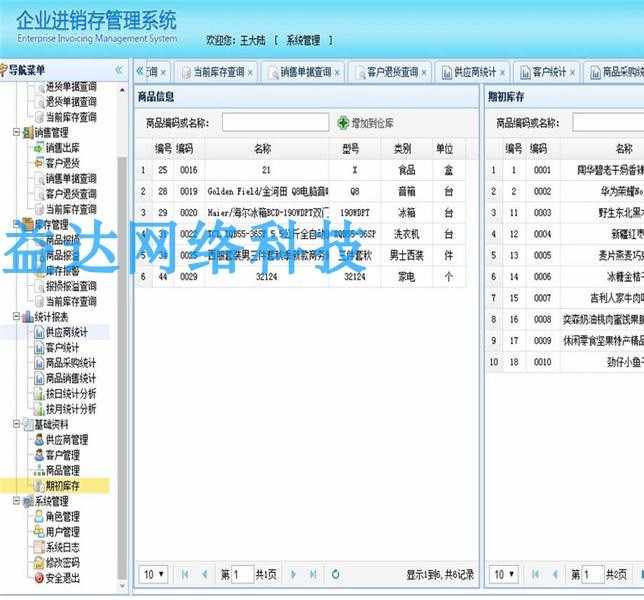The image size is (644, 600).
Task: Open 商品采购统计 in the sidebar tree
Action: point(71,363)
